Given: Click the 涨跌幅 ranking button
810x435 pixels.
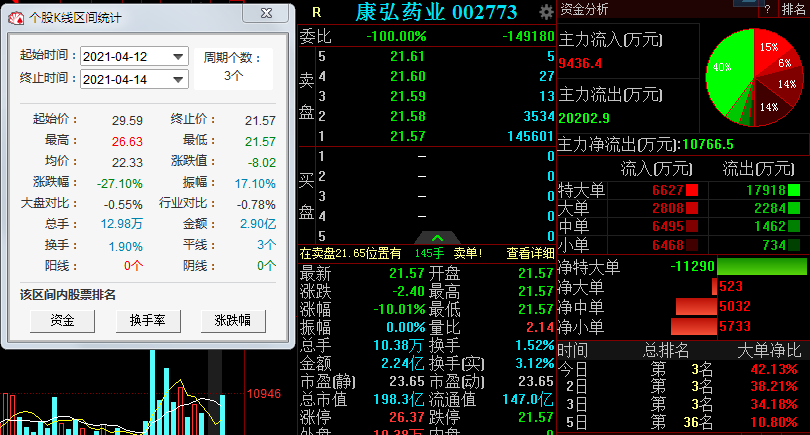Looking at the screenshot, I should (x=233, y=321).
